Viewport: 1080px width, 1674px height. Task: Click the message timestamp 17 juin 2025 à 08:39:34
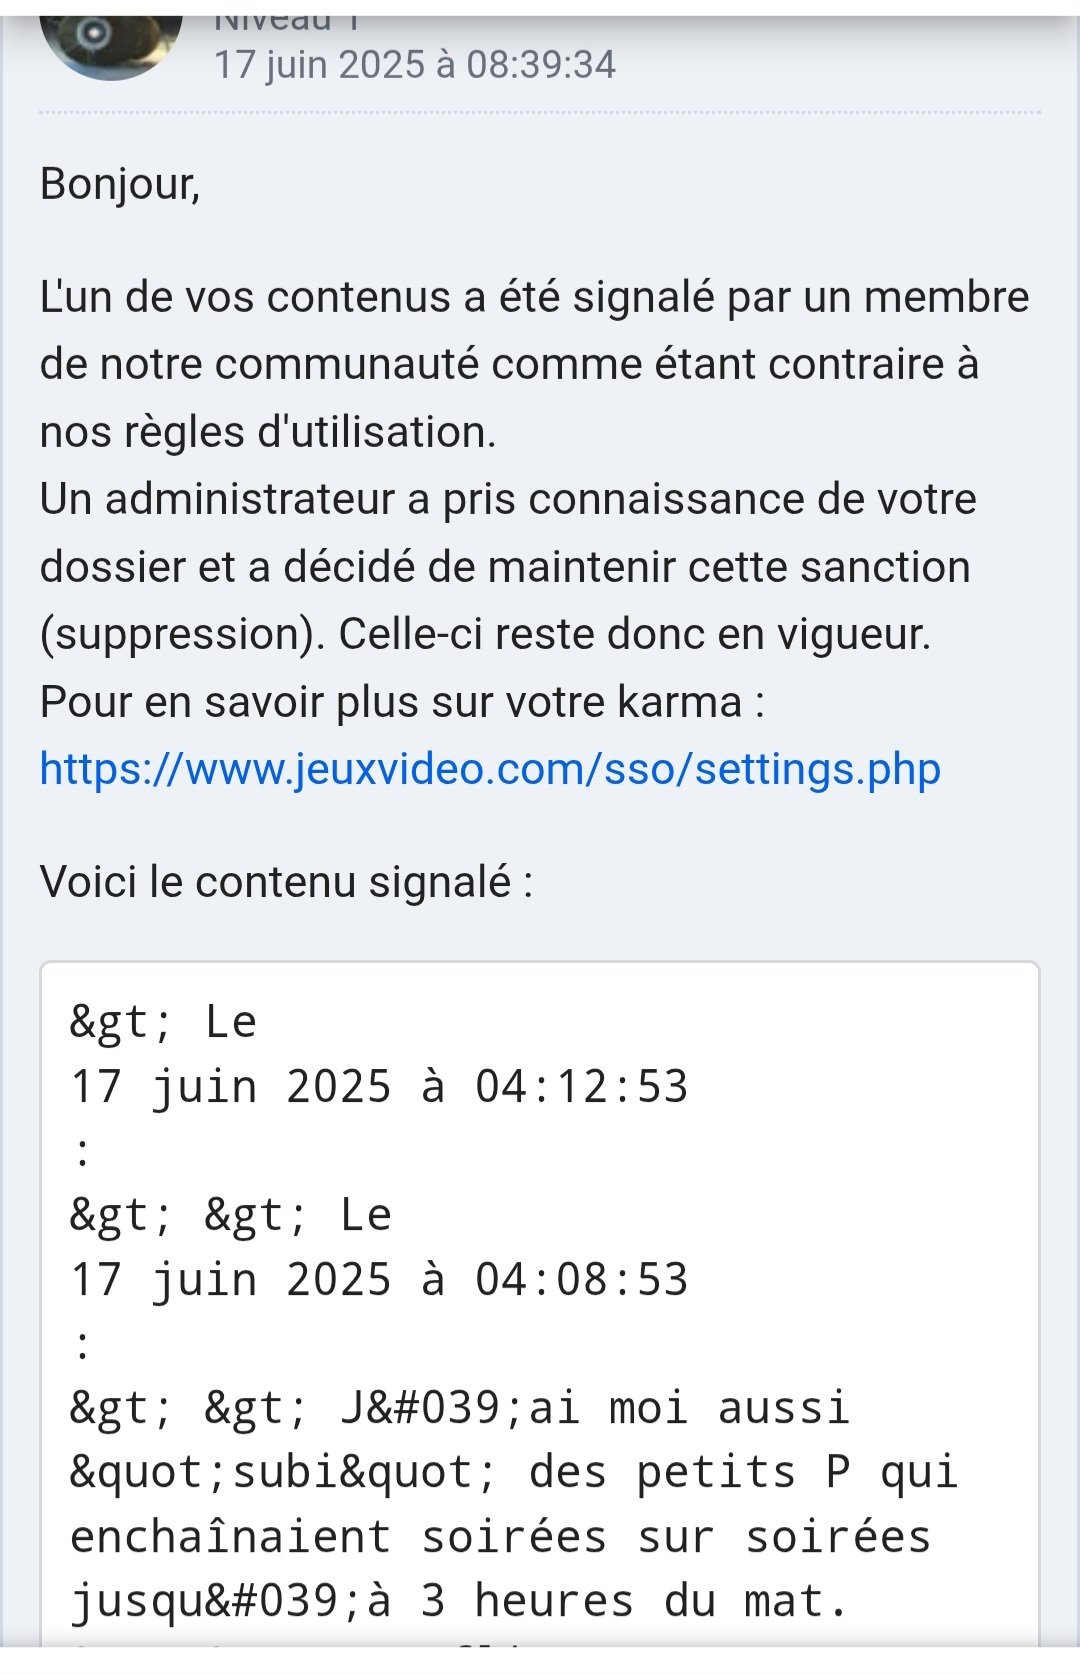click(x=415, y=65)
